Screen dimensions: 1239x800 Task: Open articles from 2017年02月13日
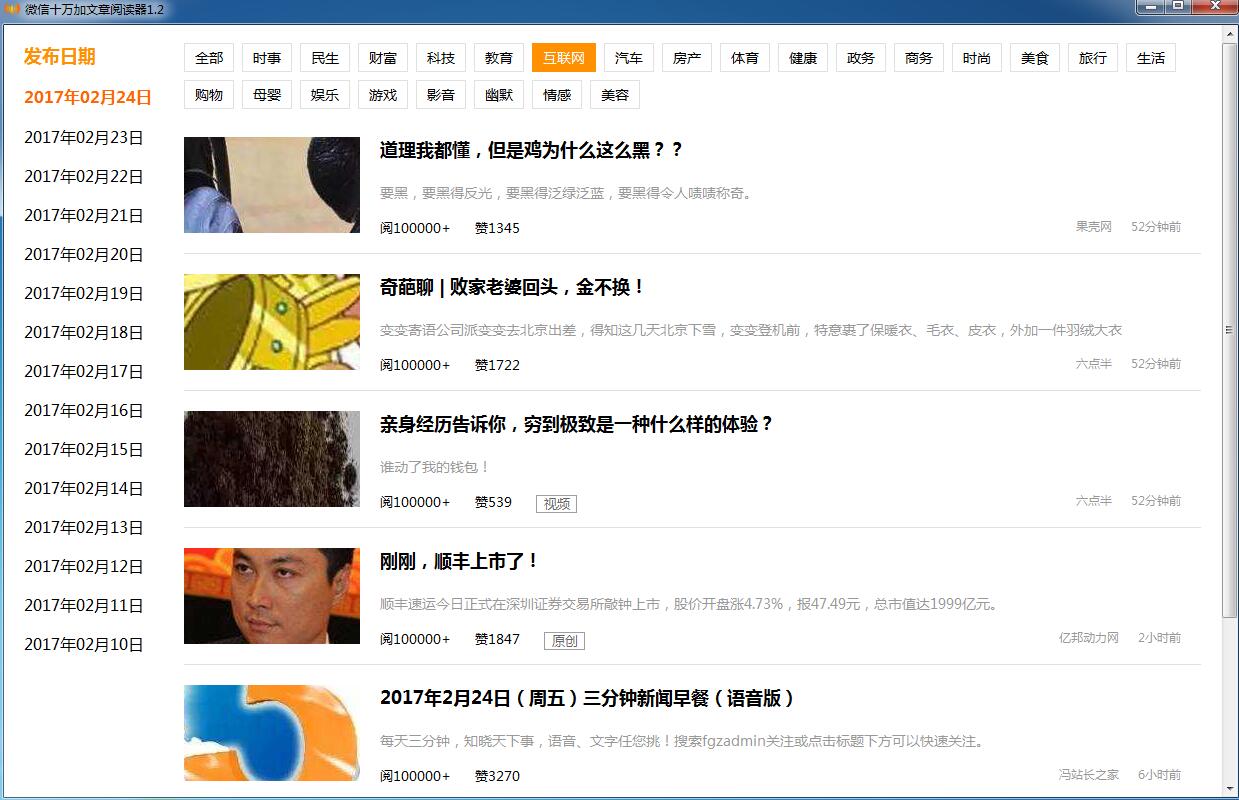tap(84, 528)
